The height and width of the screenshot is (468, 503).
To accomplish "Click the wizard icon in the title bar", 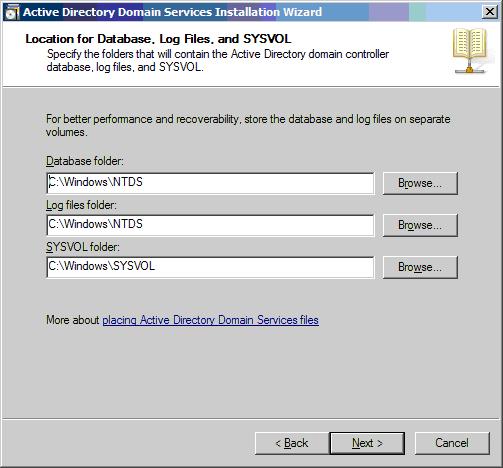I will [12, 12].
